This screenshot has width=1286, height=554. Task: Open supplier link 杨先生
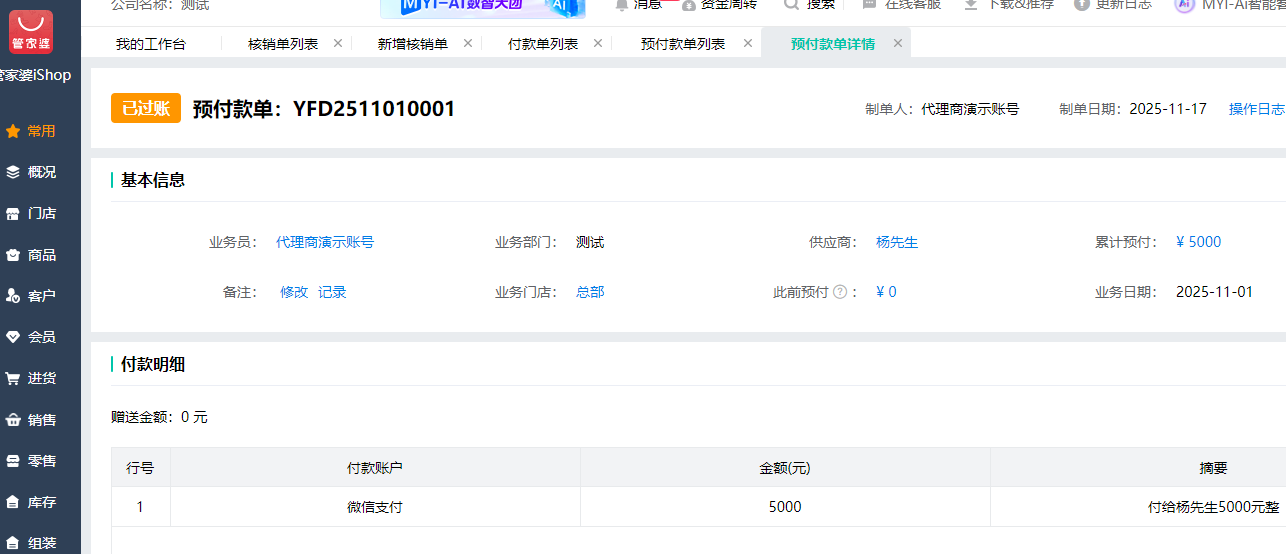[897, 242]
